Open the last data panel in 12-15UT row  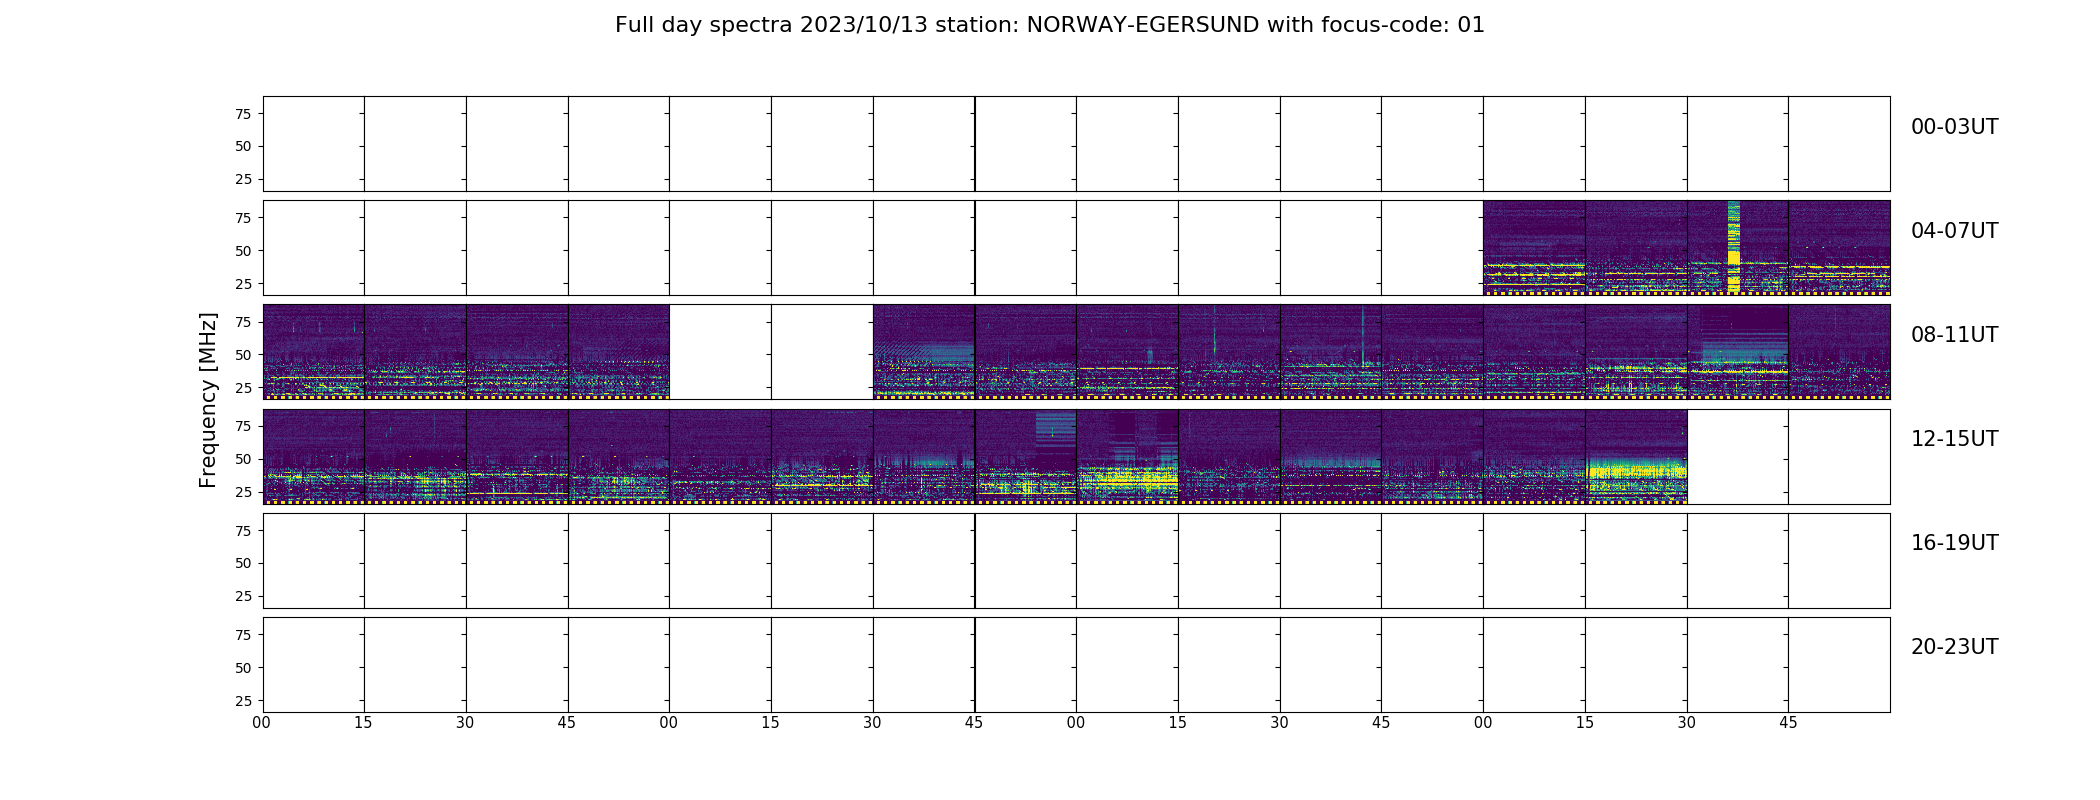[1636, 456]
